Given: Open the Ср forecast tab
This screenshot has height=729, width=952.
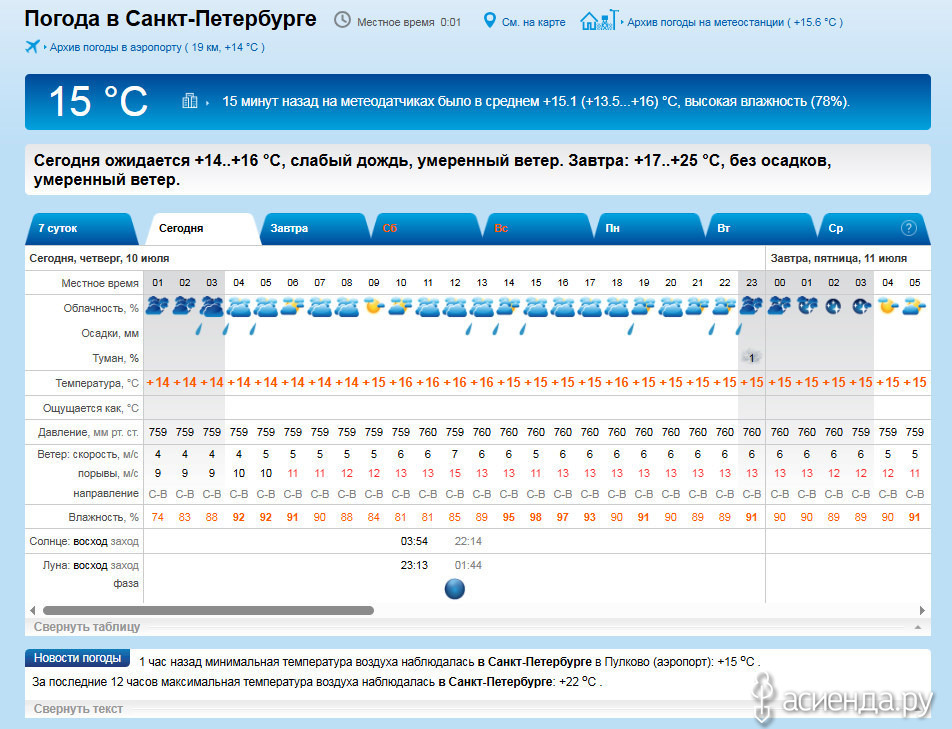Looking at the screenshot, I should 873,229.
